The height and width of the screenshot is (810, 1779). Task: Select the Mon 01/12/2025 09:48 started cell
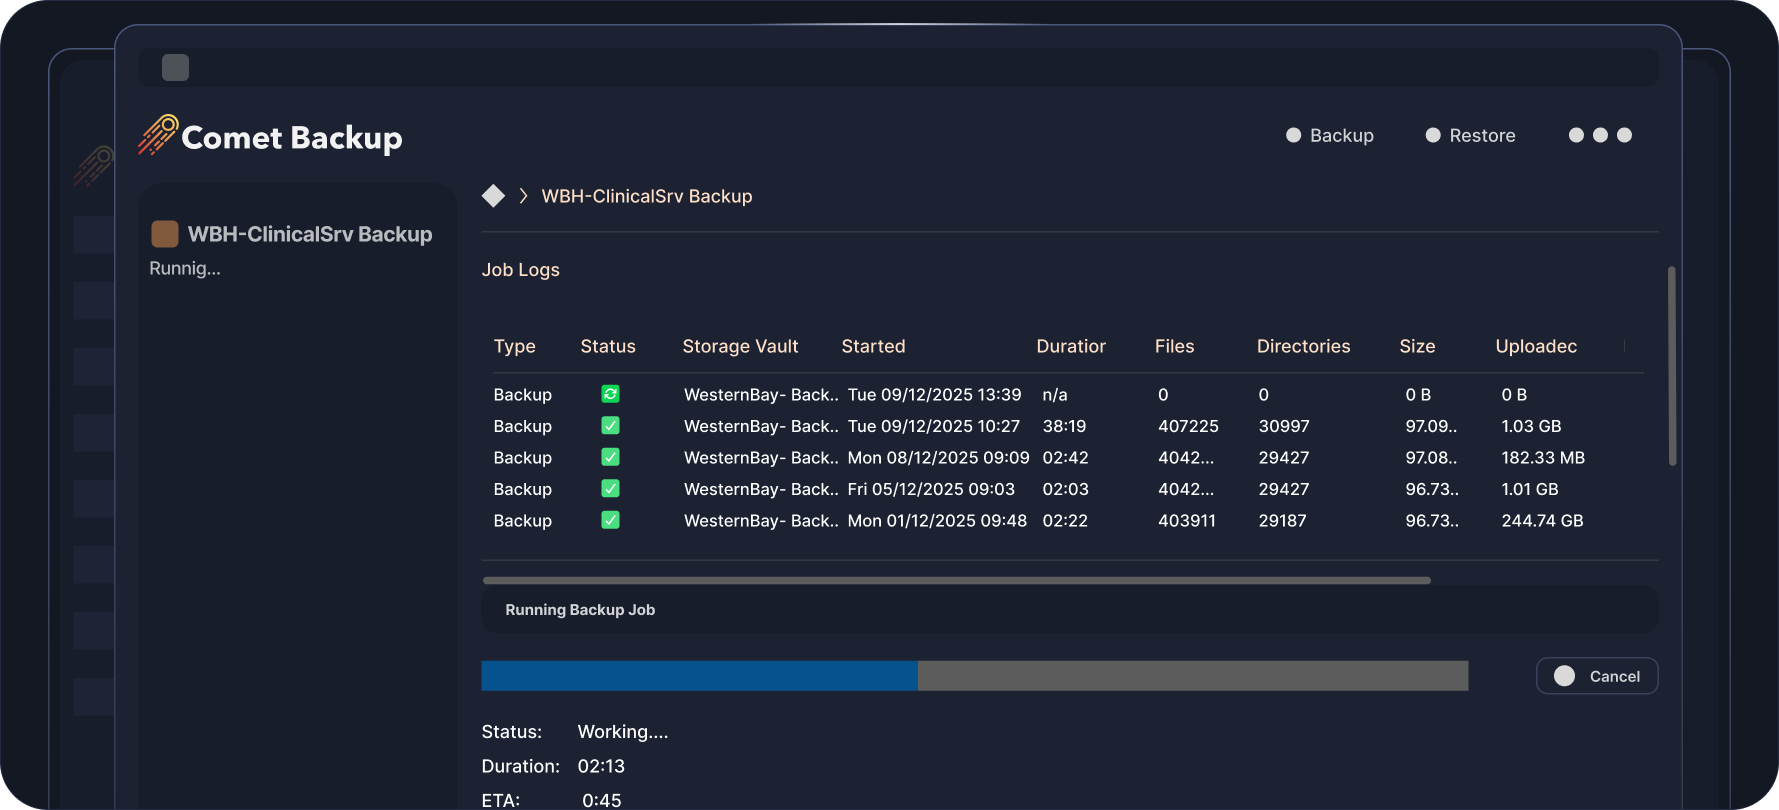click(x=937, y=521)
